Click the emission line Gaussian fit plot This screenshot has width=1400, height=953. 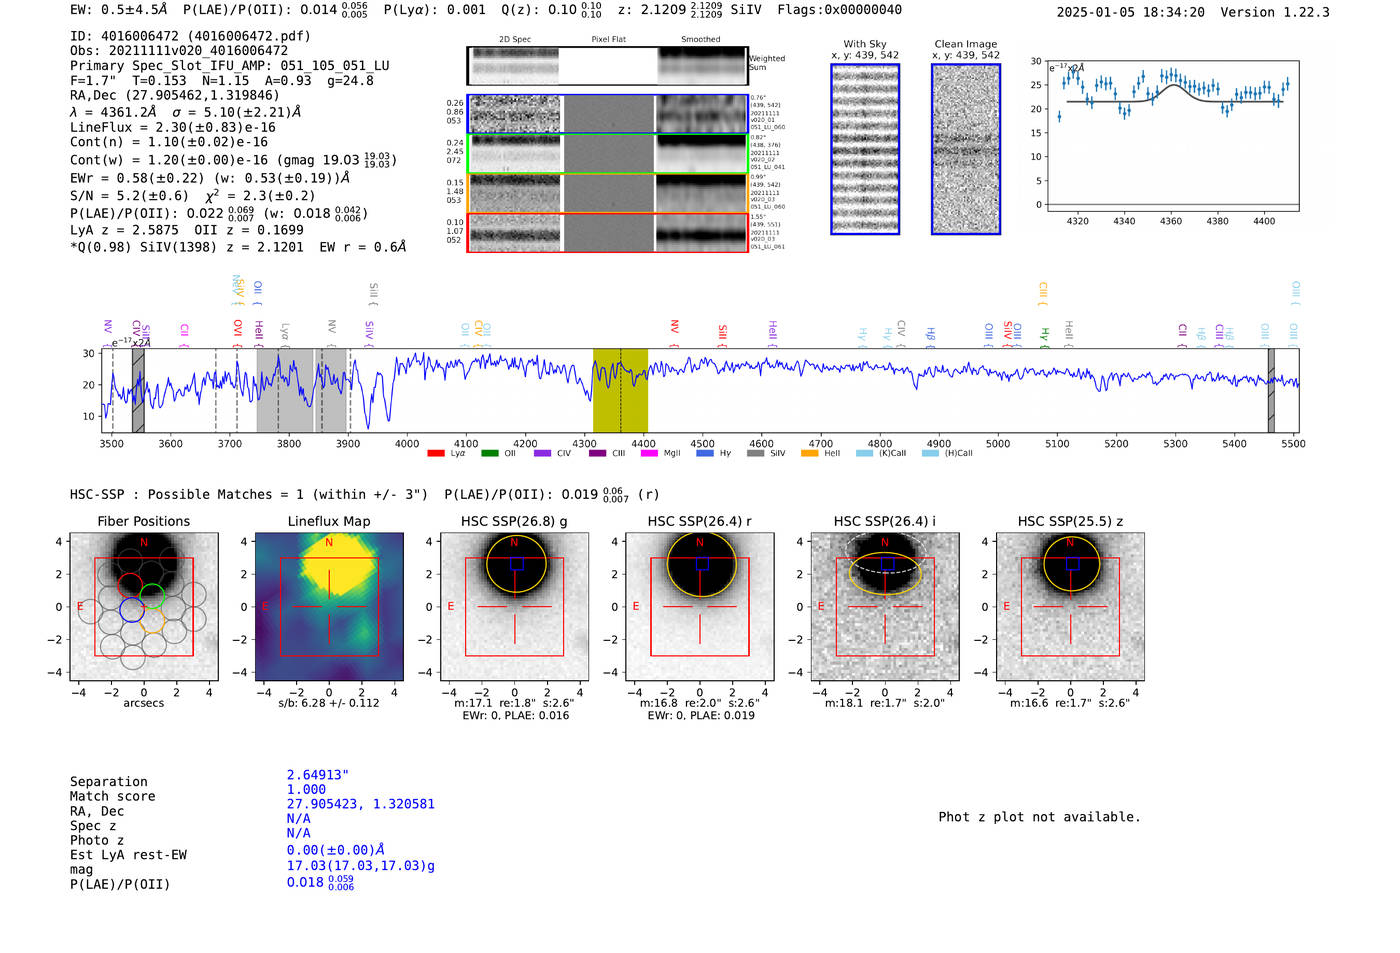(x=1172, y=135)
